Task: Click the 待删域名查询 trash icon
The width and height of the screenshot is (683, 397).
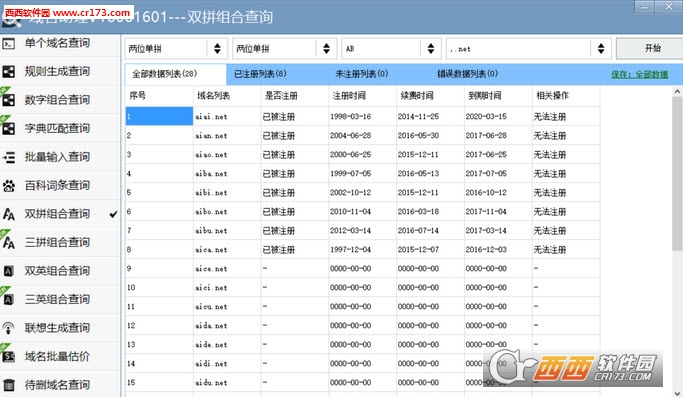Action: pyautogui.click(x=9, y=385)
